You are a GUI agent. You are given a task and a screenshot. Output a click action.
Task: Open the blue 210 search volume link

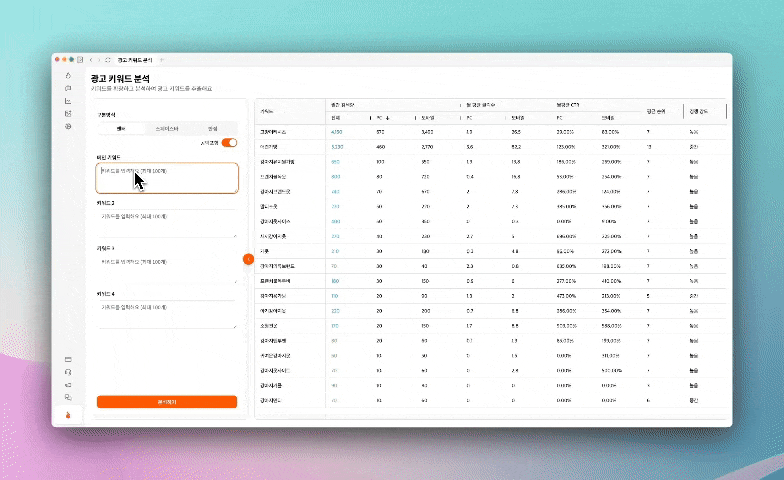click(335, 252)
